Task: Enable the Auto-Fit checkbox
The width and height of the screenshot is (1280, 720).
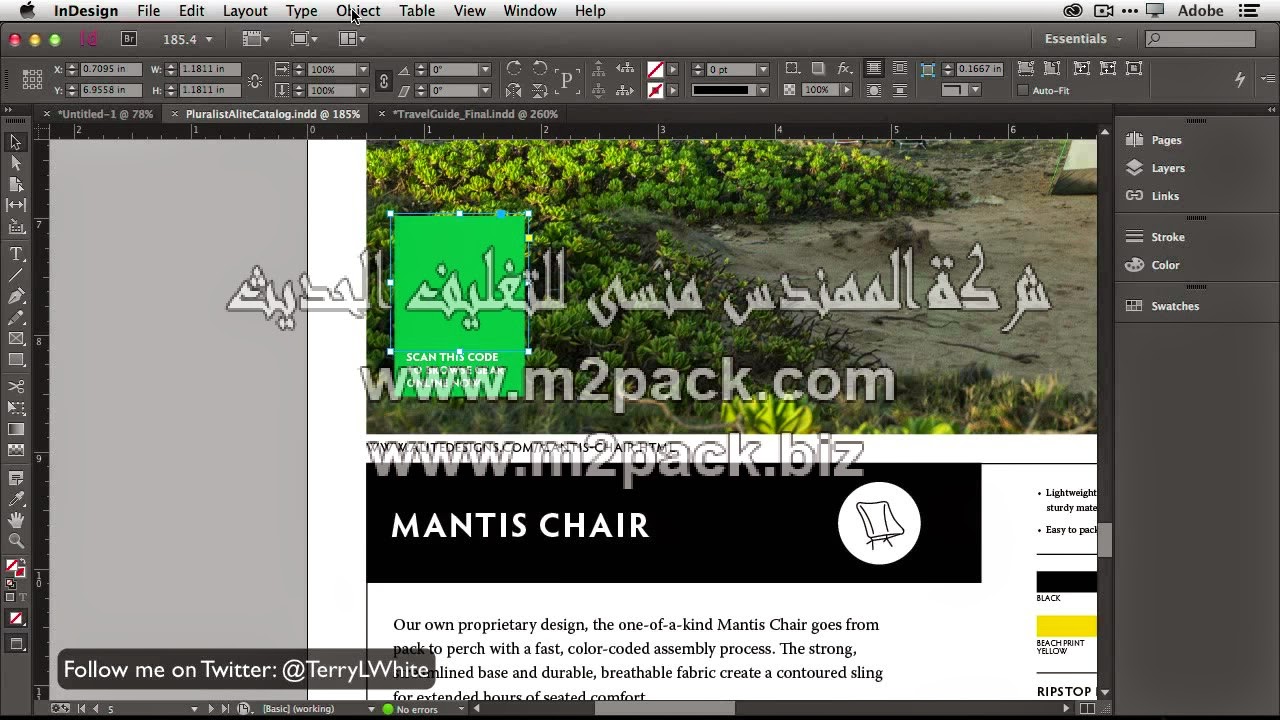Action: pos(1022,90)
